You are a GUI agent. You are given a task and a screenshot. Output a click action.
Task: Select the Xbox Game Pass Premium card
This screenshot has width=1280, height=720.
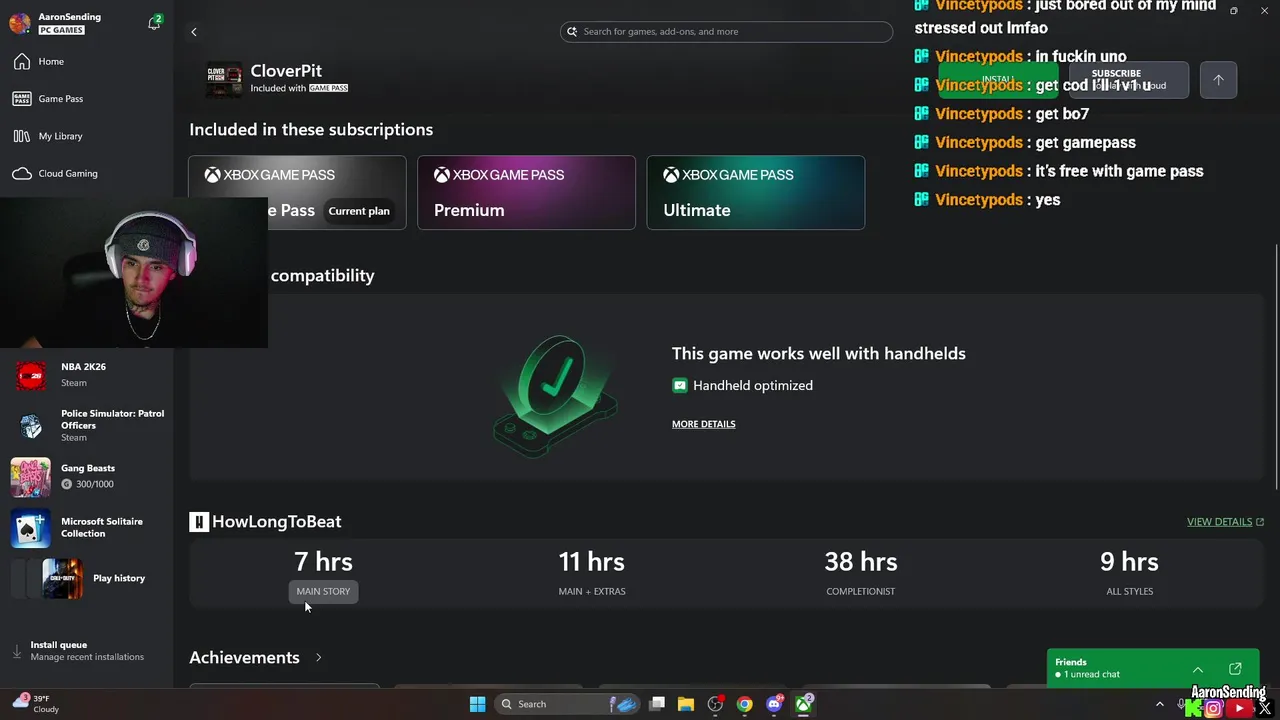coord(526,192)
